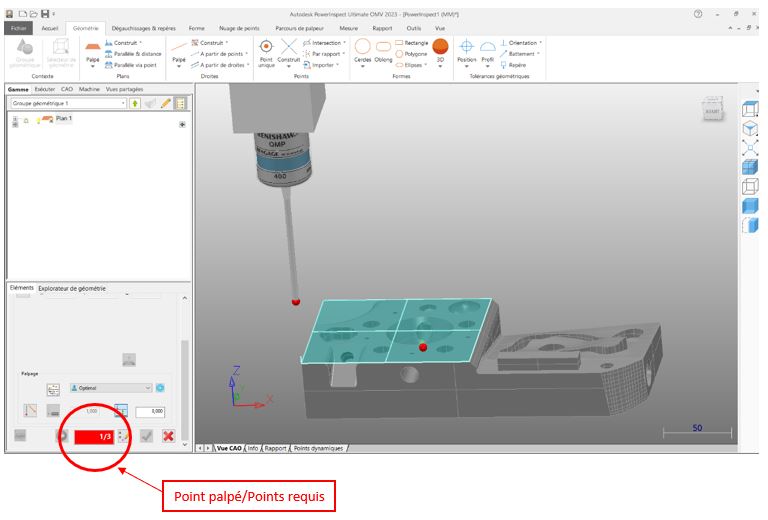
Task: Select the Point unique tool
Action: coord(266,52)
